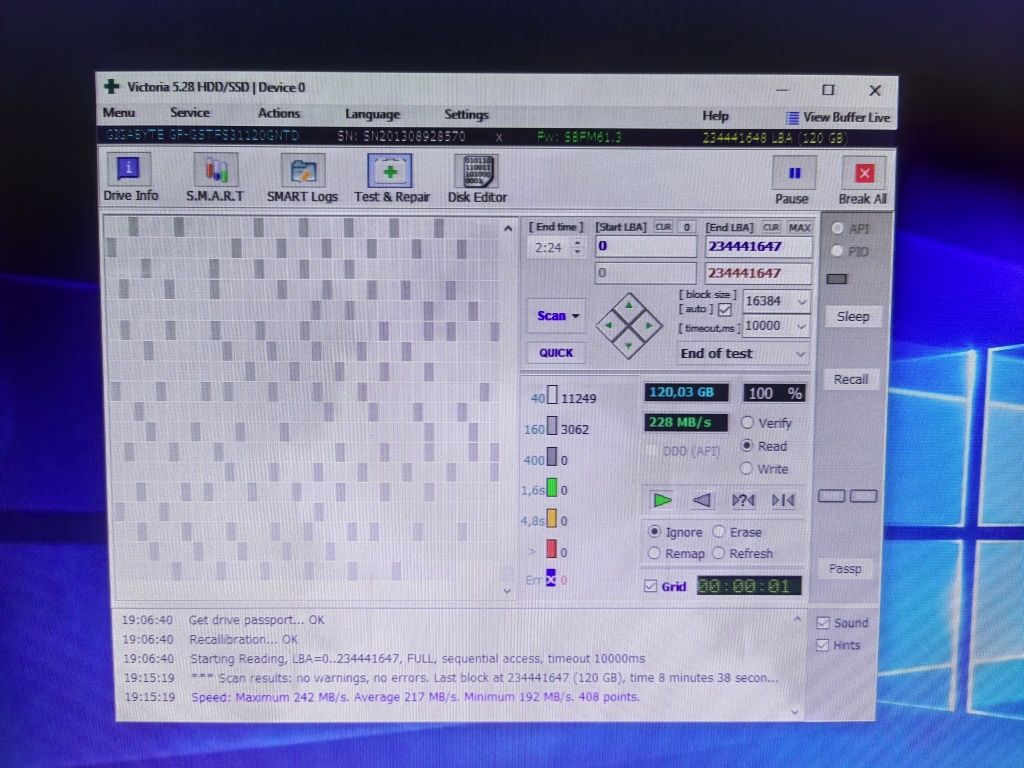Click the orange 4,8s block color box
The image size is (1024, 768).
[x=552, y=519]
